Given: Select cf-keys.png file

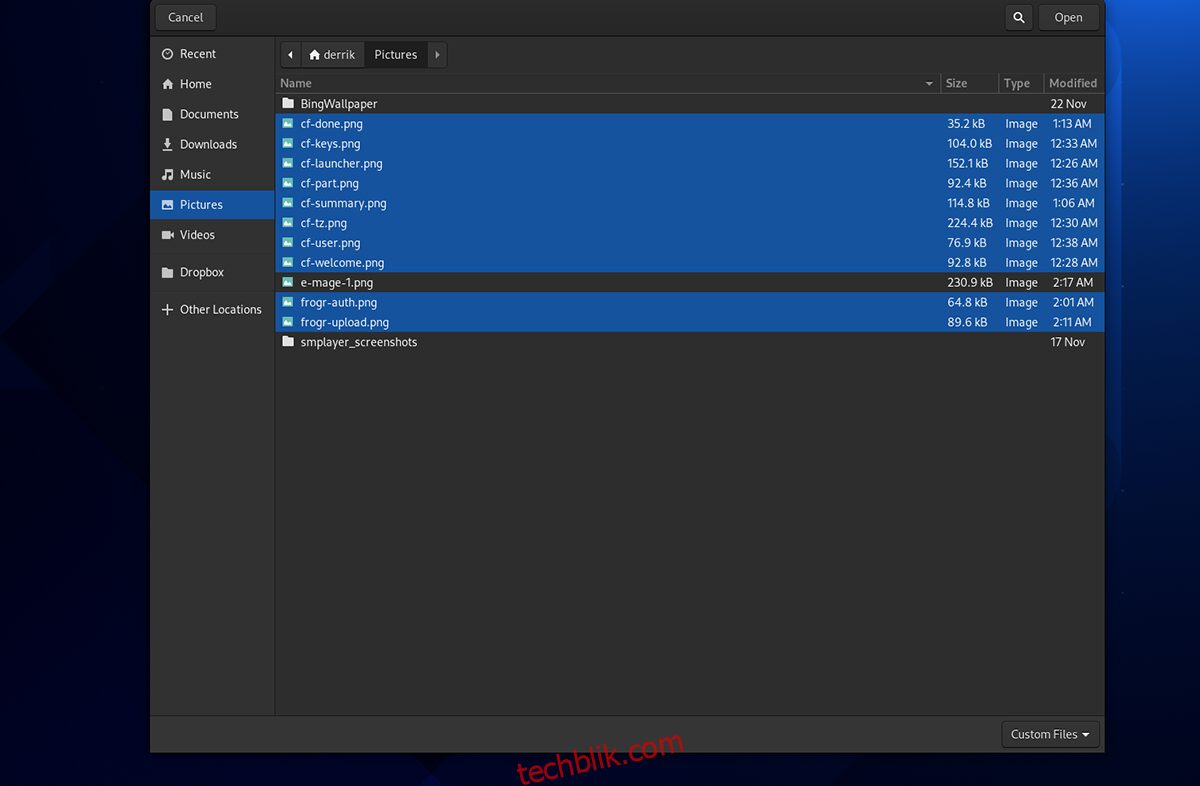Looking at the screenshot, I should click(690, 144).
